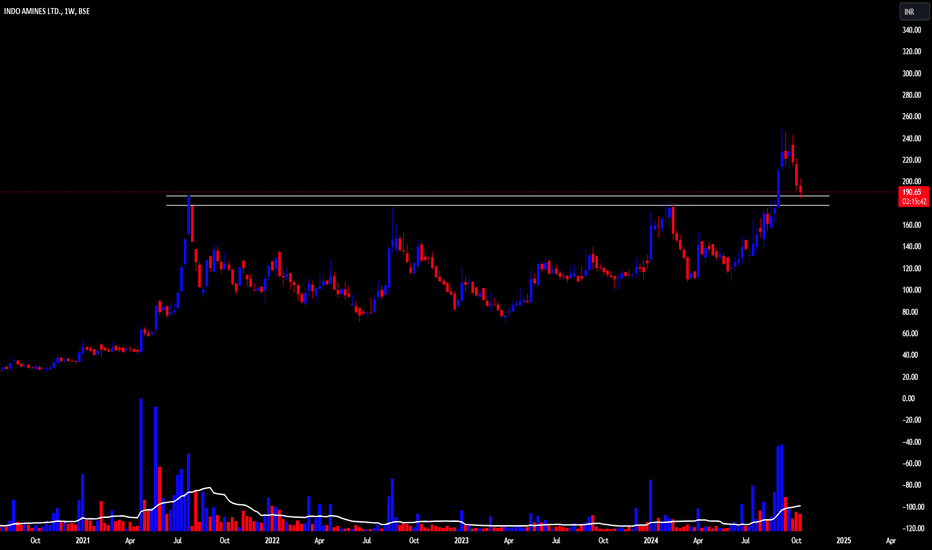This screenshot has width=932, height=550.
Task: Click the 60.00 price axis label
Action: tap(912, 334)
